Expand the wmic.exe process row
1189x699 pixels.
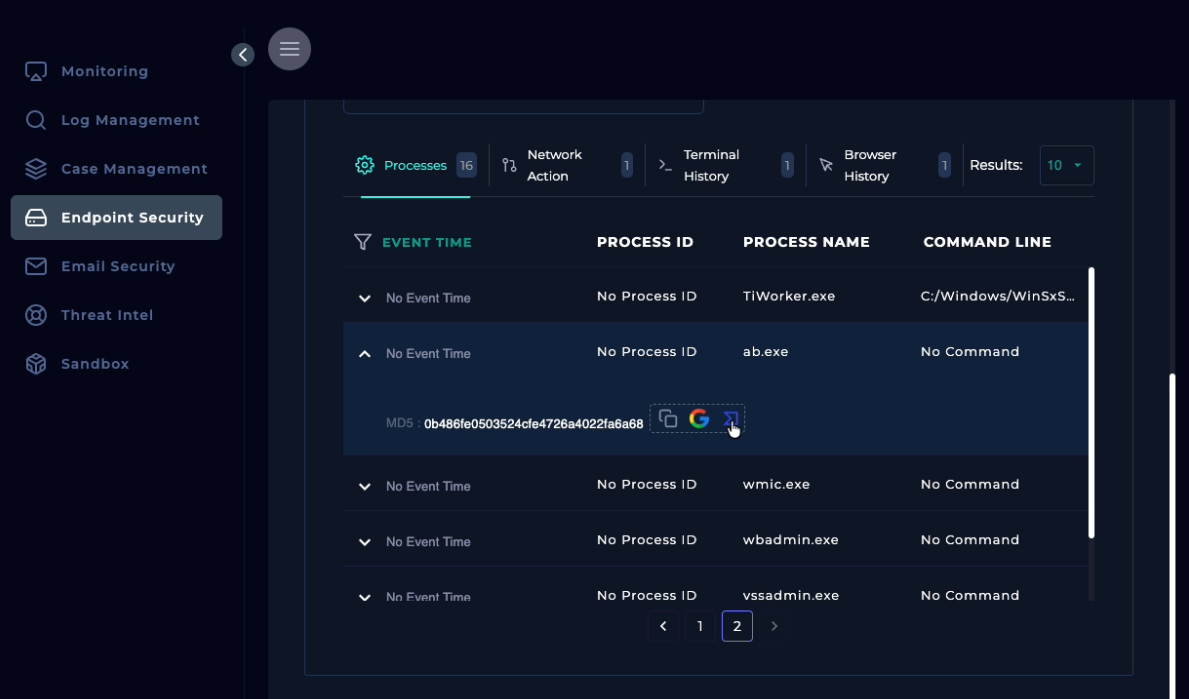(x=365, y=487)
